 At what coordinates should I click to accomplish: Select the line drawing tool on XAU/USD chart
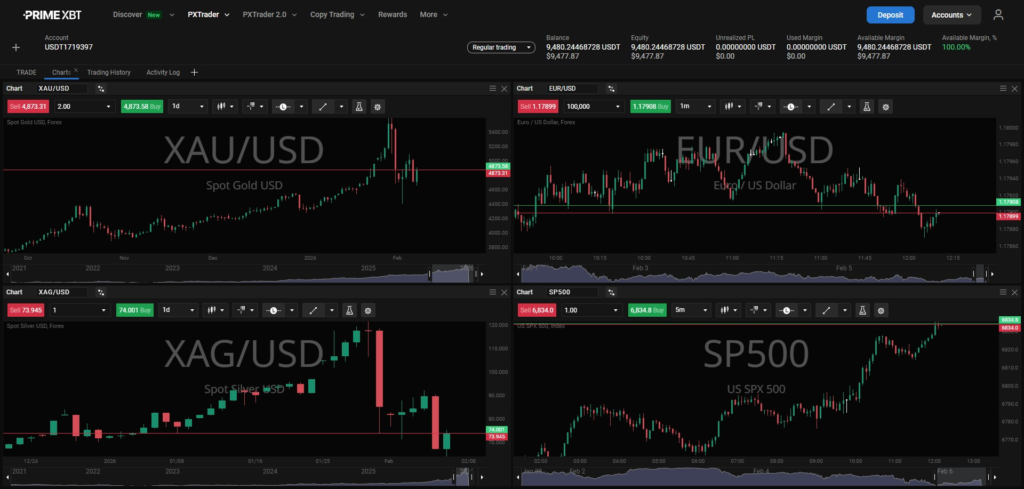coord(323,106)
